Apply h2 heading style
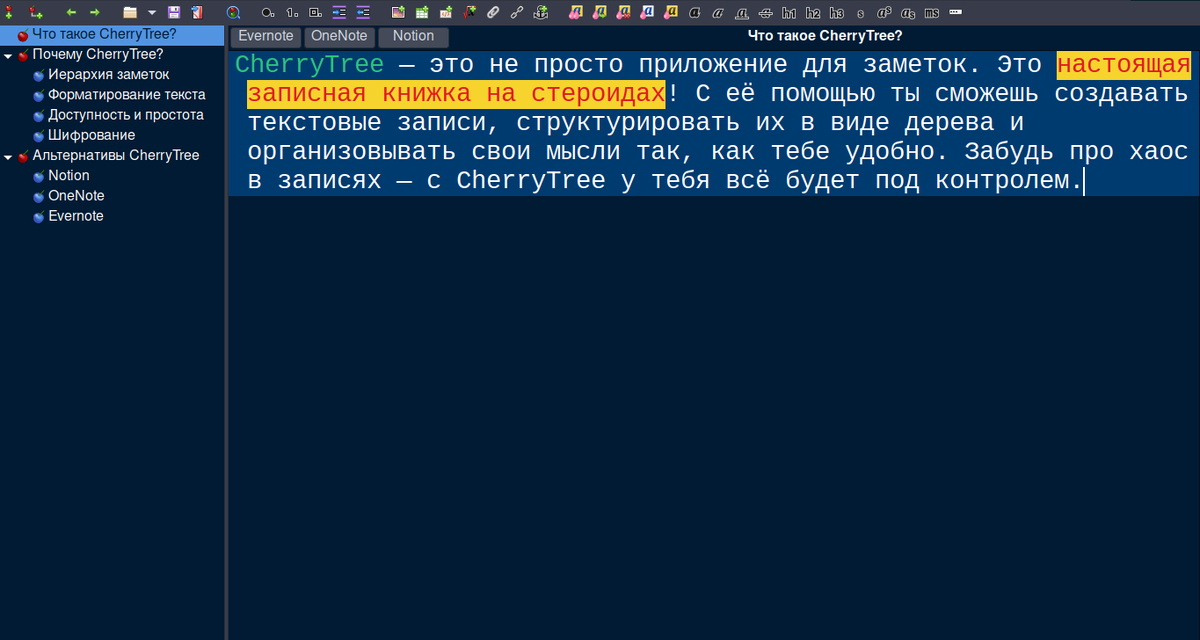This screenshot has width=1200, height=640. 813,13
